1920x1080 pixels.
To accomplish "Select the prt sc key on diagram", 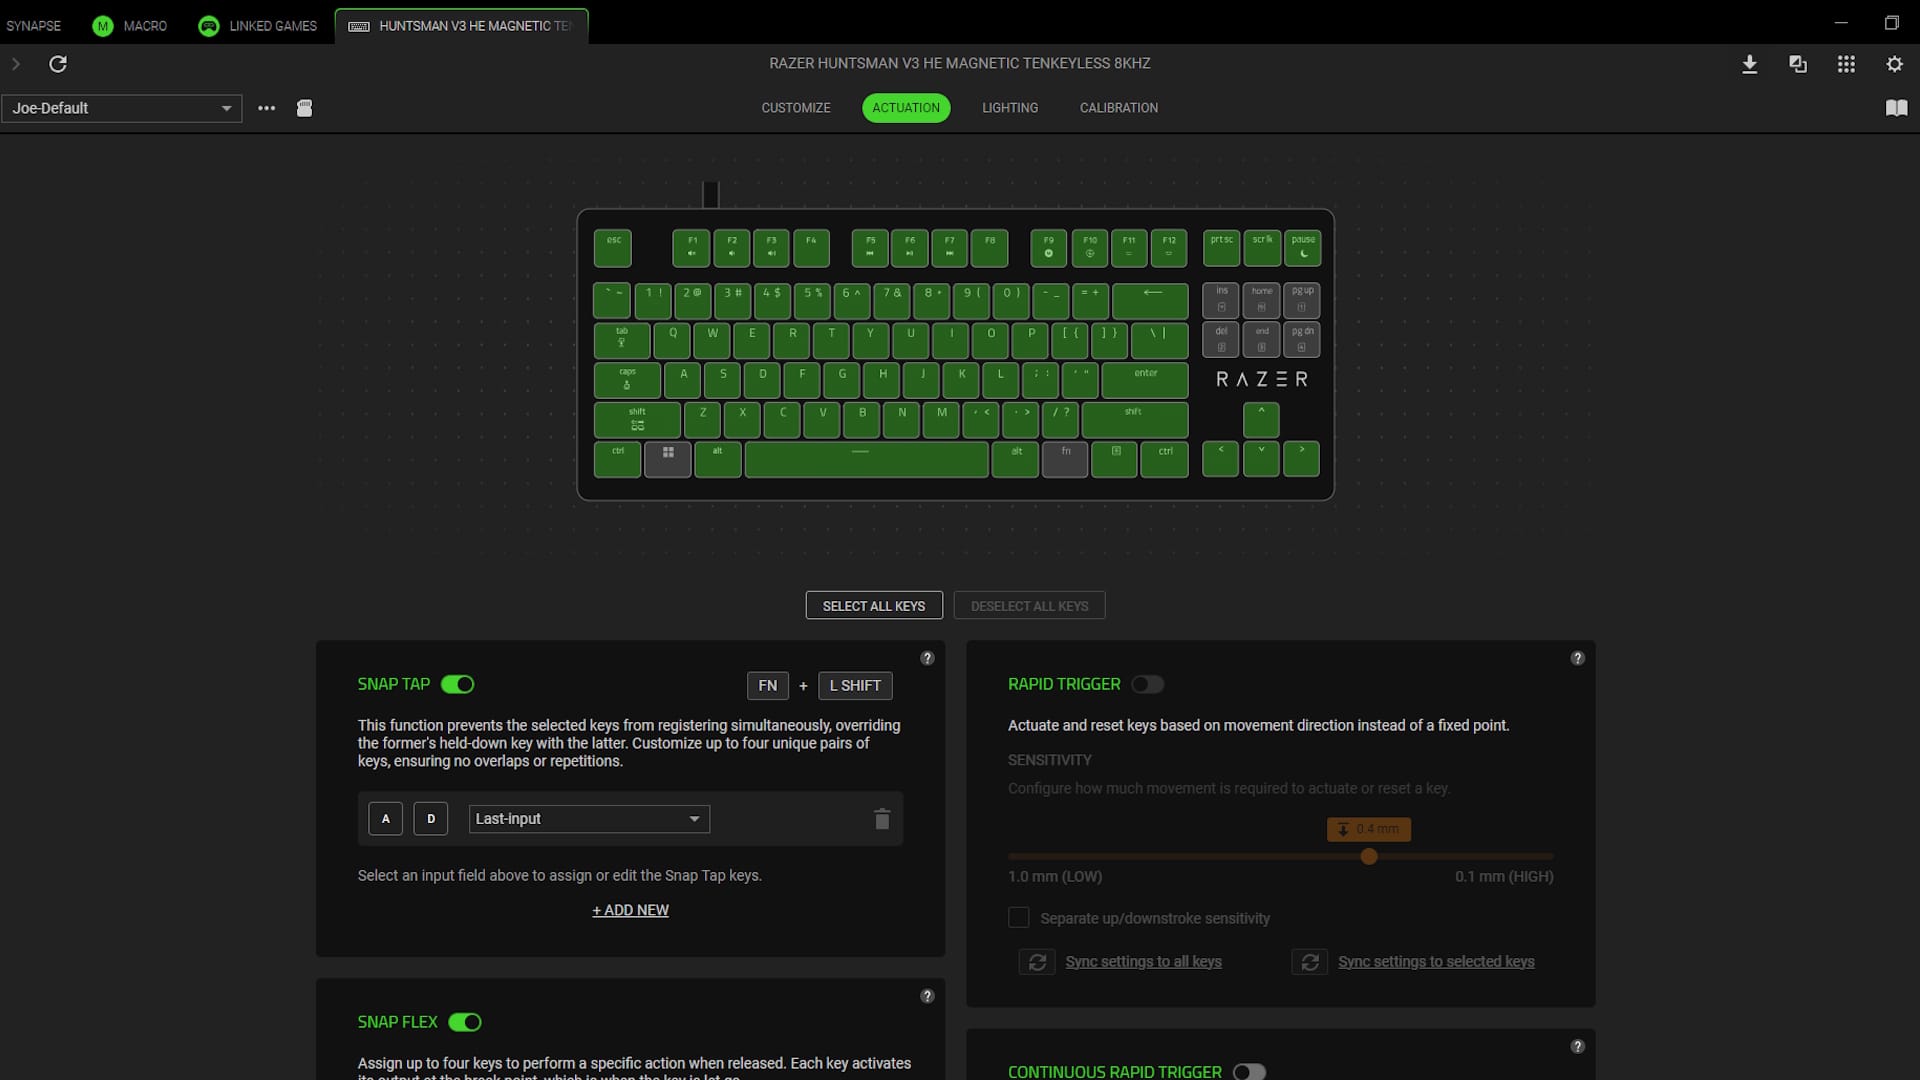I will click(1221, 248).
